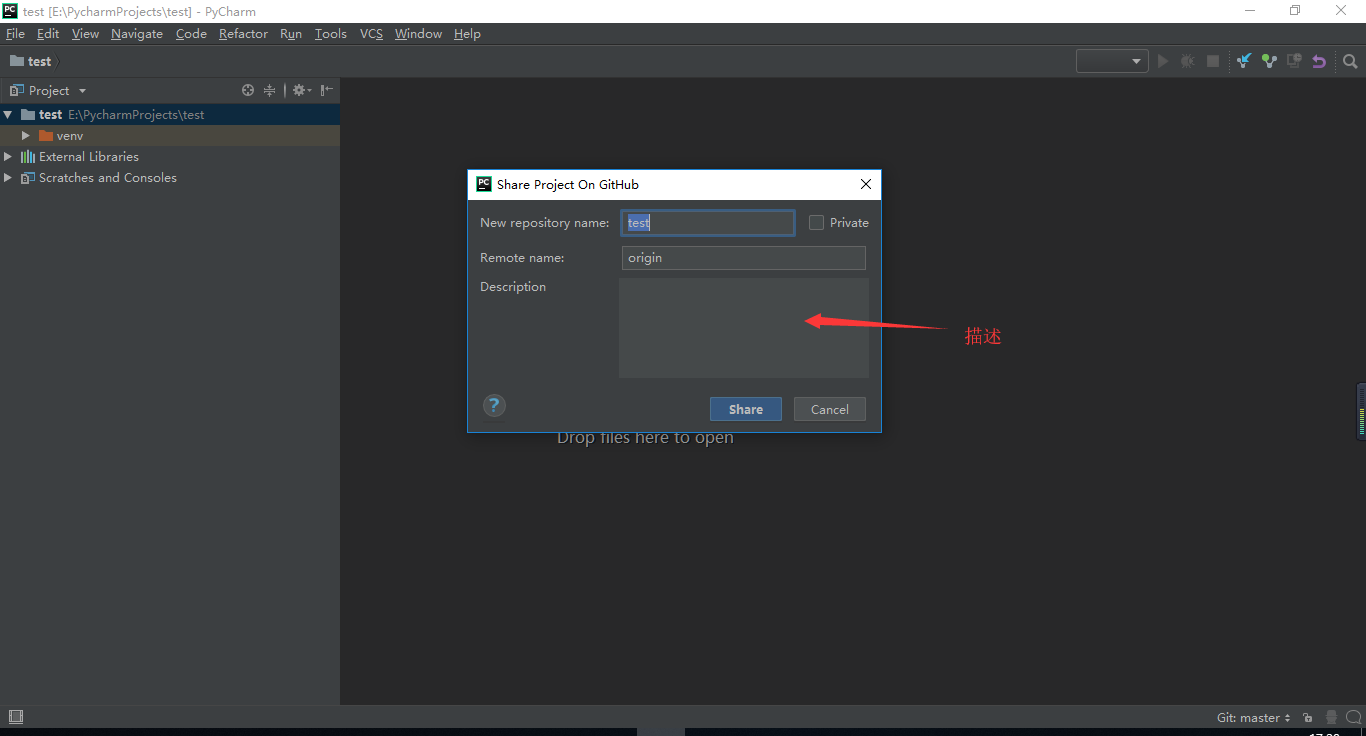Open the Refactor menu
The height and width of the screenshot is (736, 1366).
[243, 34]
